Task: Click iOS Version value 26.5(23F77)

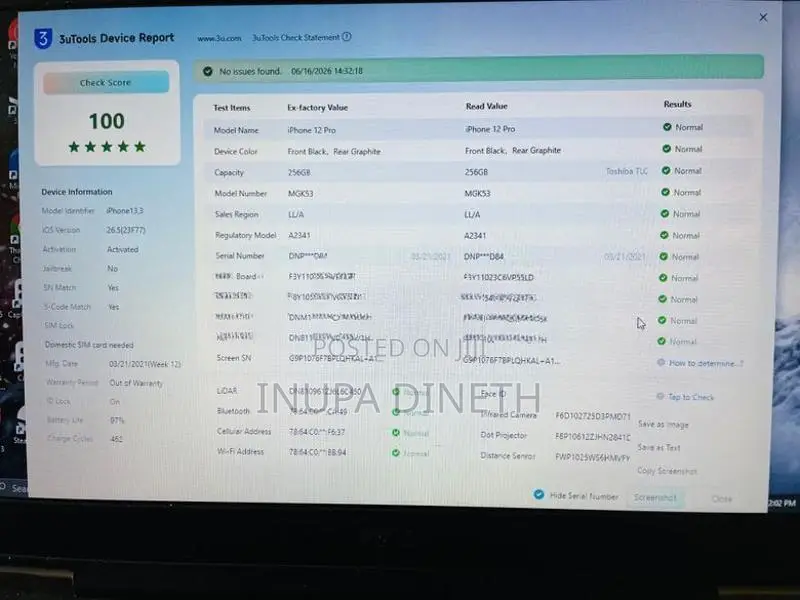Action: pos(126,230)
